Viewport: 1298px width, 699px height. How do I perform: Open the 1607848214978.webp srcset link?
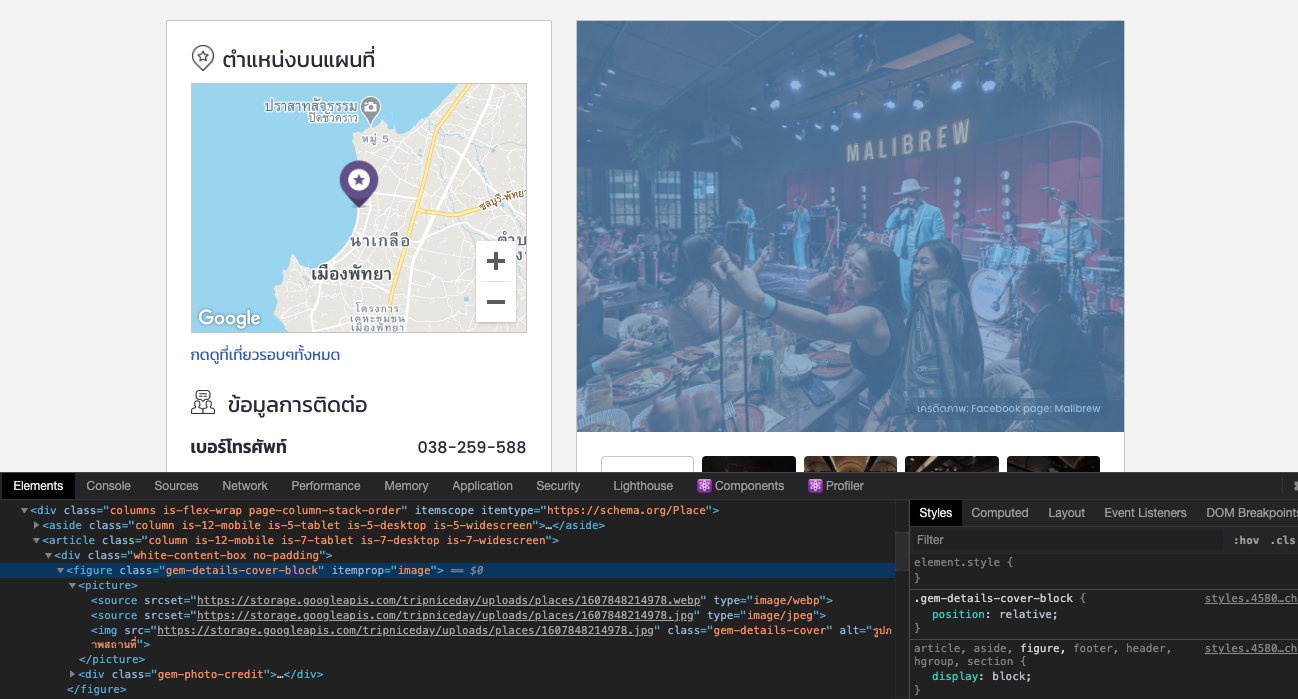(x=451, y=600)
